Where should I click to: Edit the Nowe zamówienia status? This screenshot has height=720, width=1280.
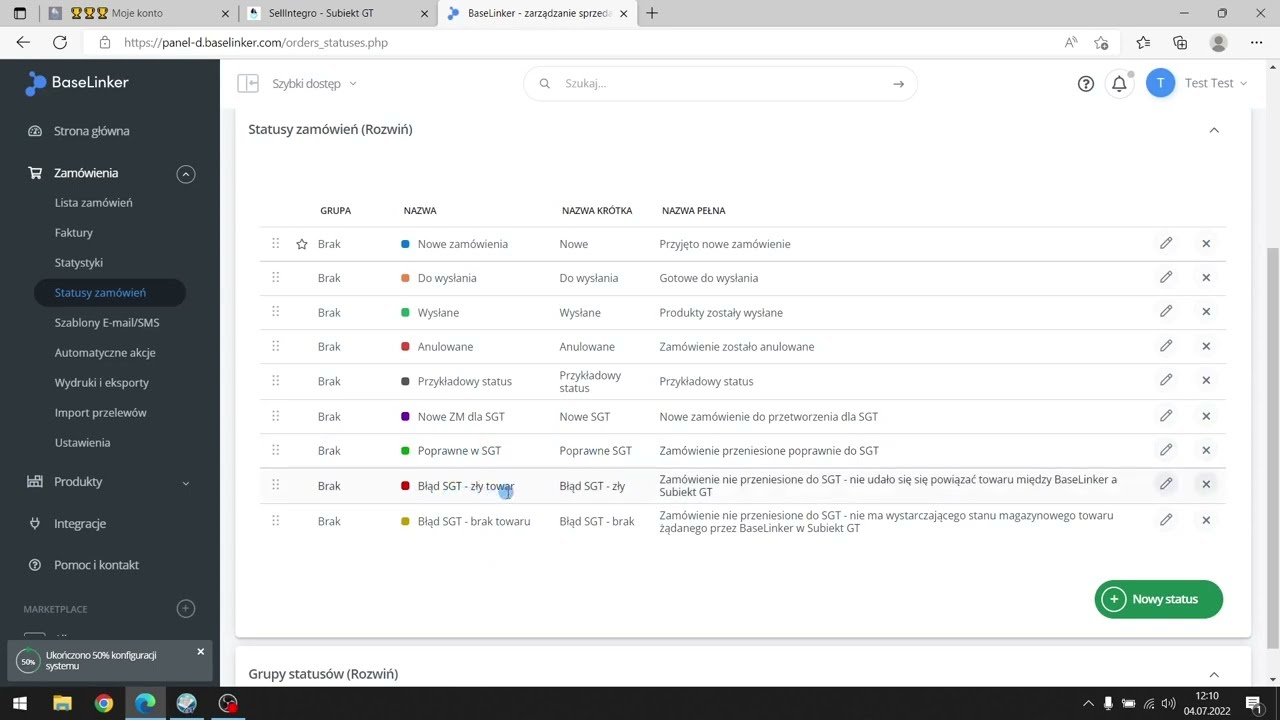pyautogui.click(x=1166, y=243)
